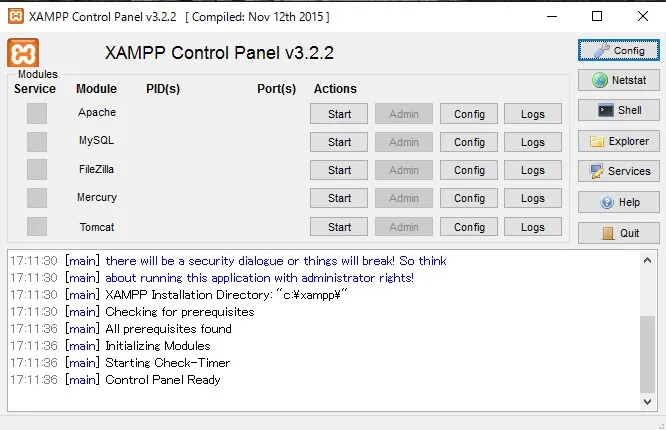Start the Apache module

[339, 114]
